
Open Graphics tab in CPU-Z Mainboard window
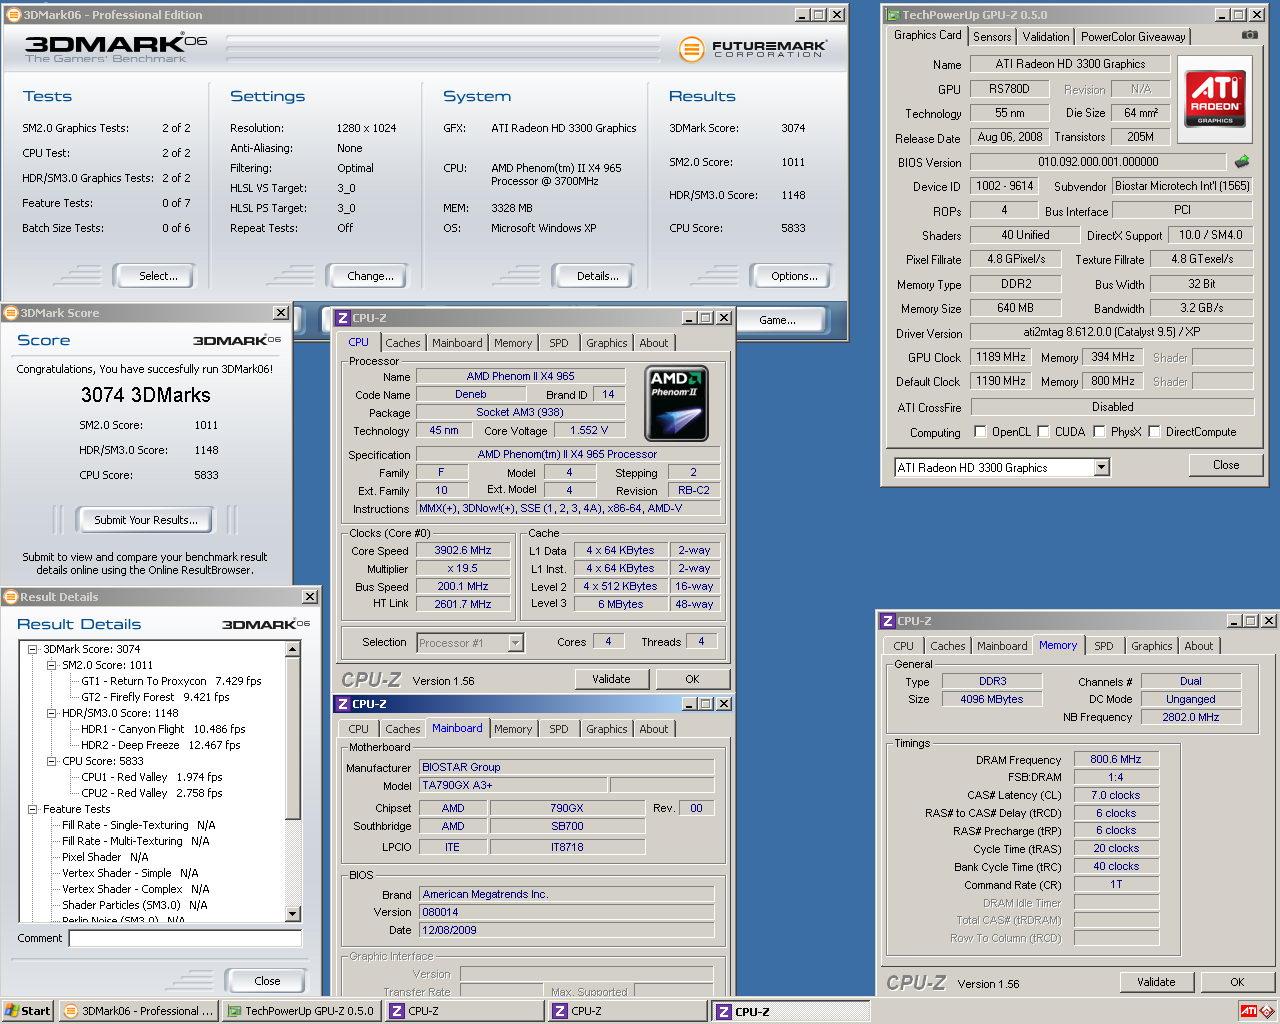pyautogui.click(x=607, y=729)
